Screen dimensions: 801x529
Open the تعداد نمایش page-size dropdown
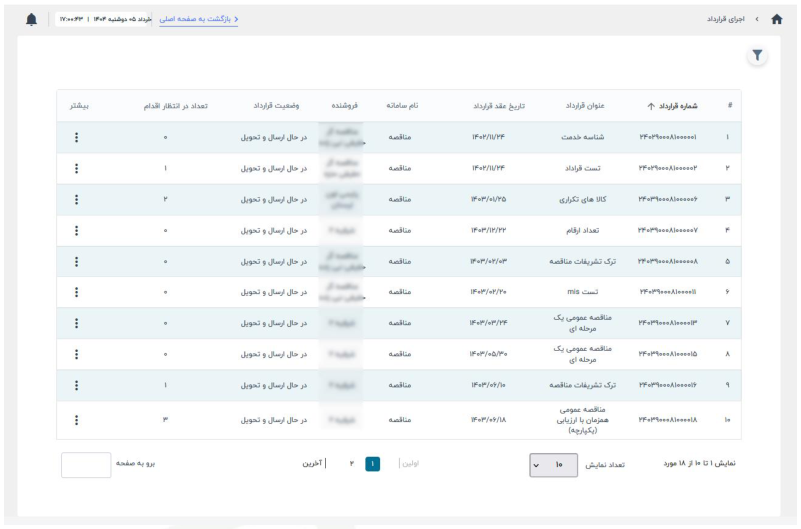click(x=554, y=465)
